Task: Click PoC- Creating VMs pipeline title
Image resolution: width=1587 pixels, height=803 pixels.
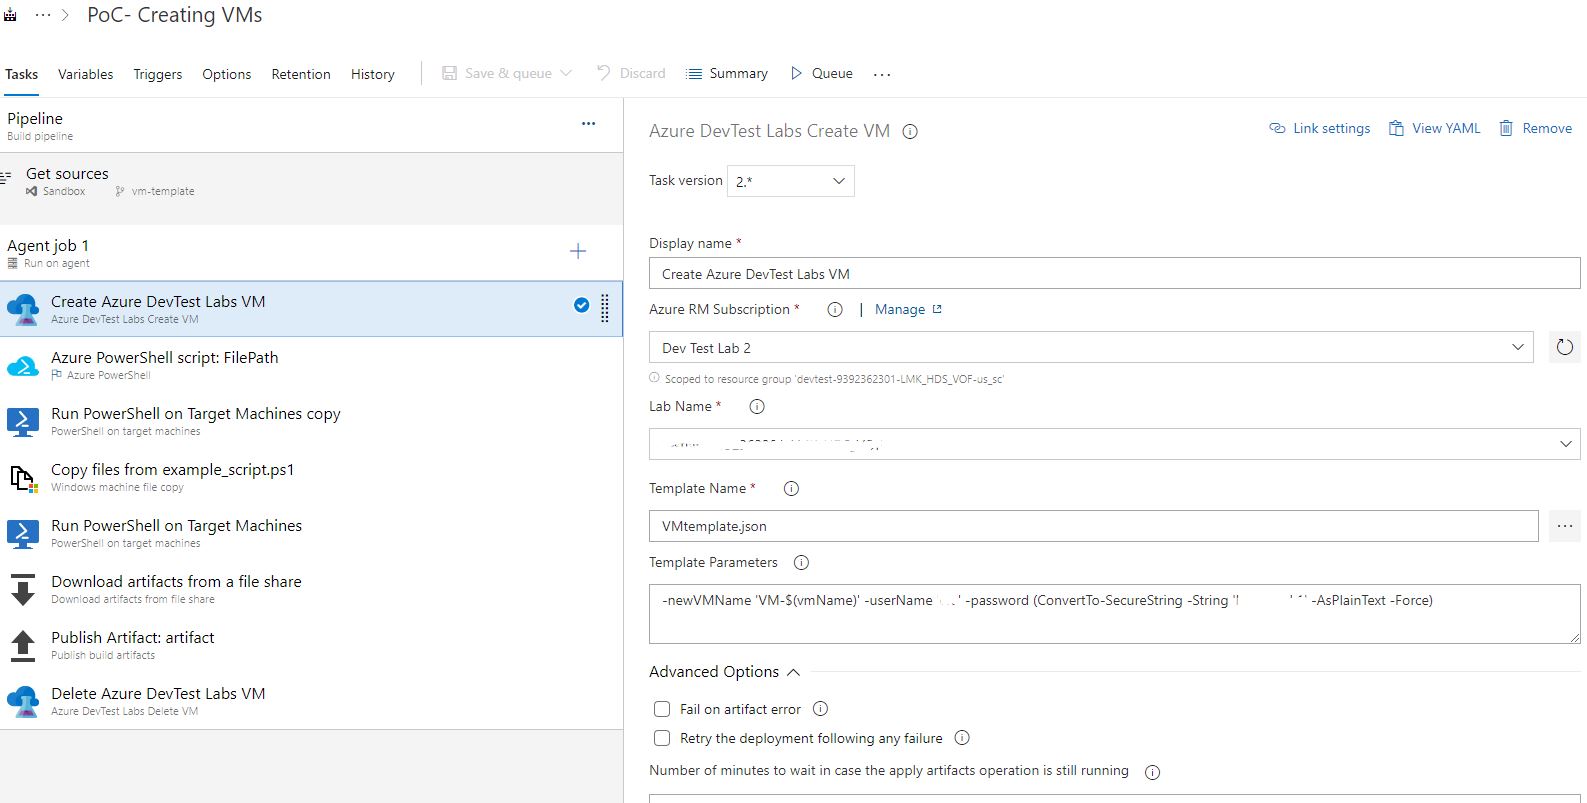Action: [175, 15]
